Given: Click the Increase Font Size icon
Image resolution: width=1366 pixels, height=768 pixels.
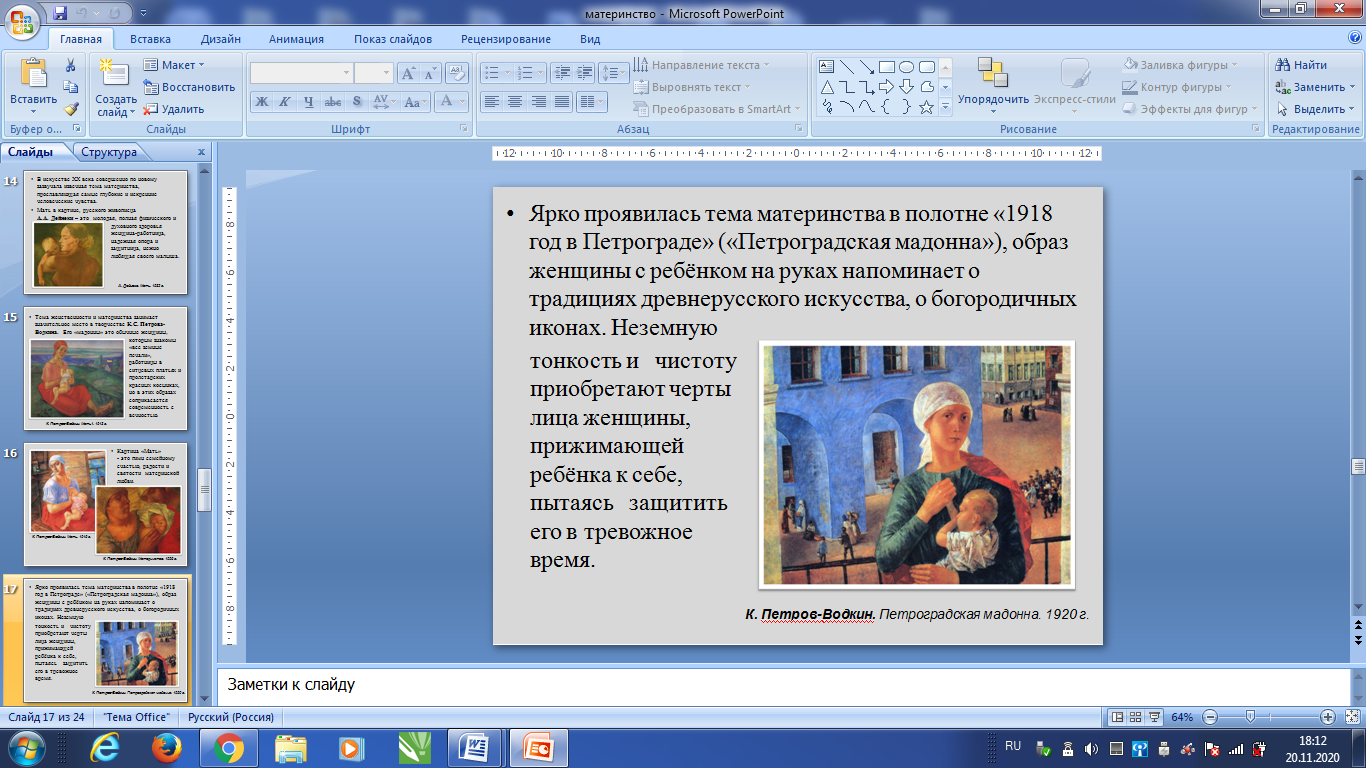Looking at the screenshot, I should point(408,73).
